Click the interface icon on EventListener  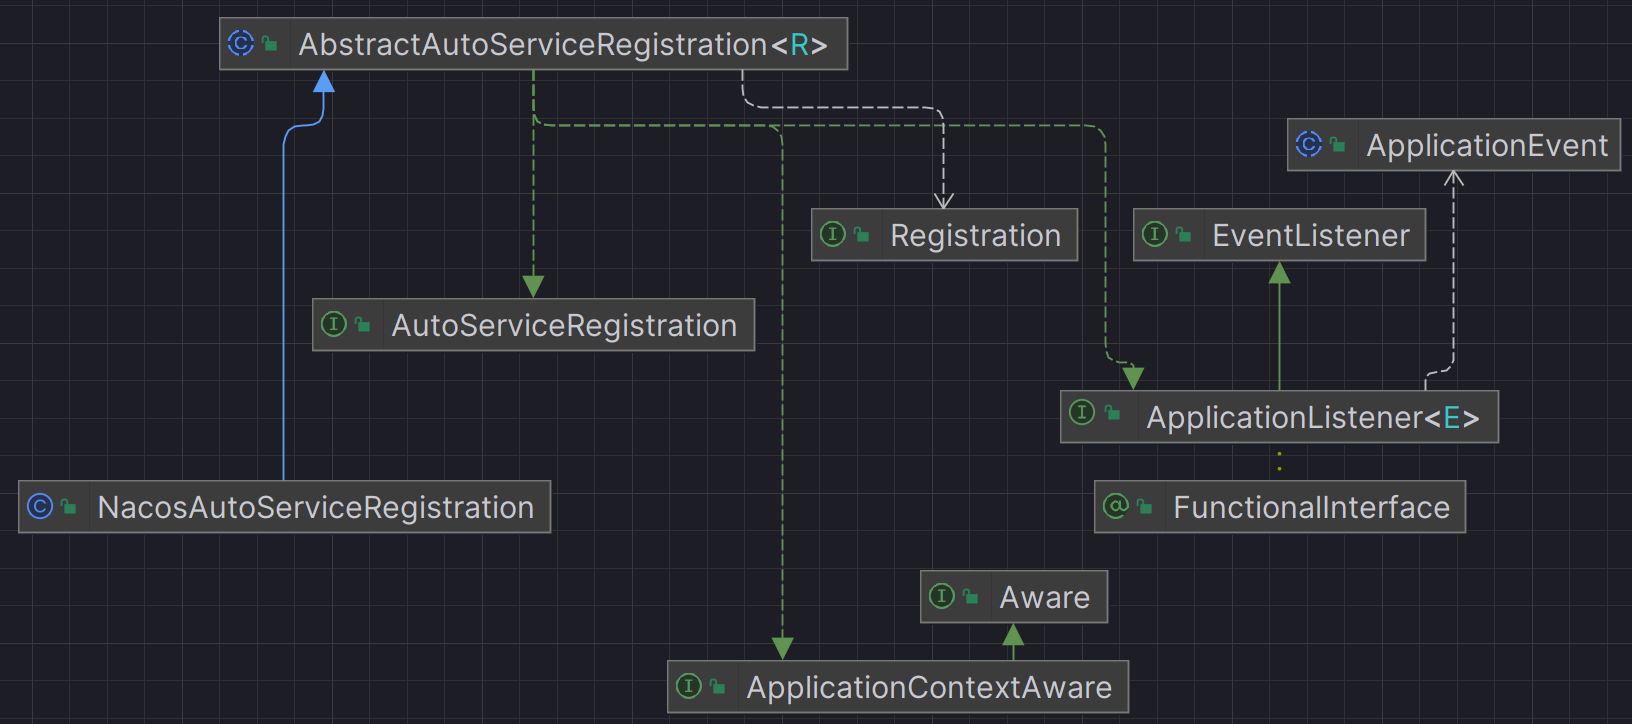(1155, 234)
